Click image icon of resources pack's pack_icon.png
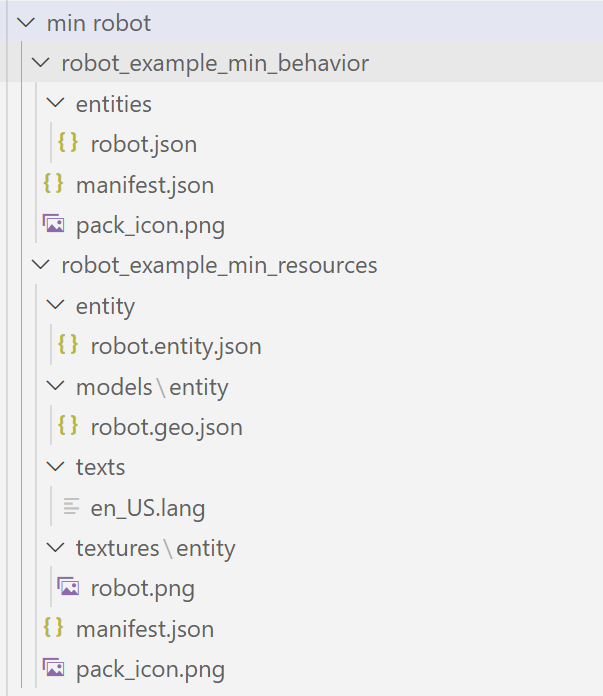Image resolution: width=603 pixels, height=696 pixels. [53, 668]
